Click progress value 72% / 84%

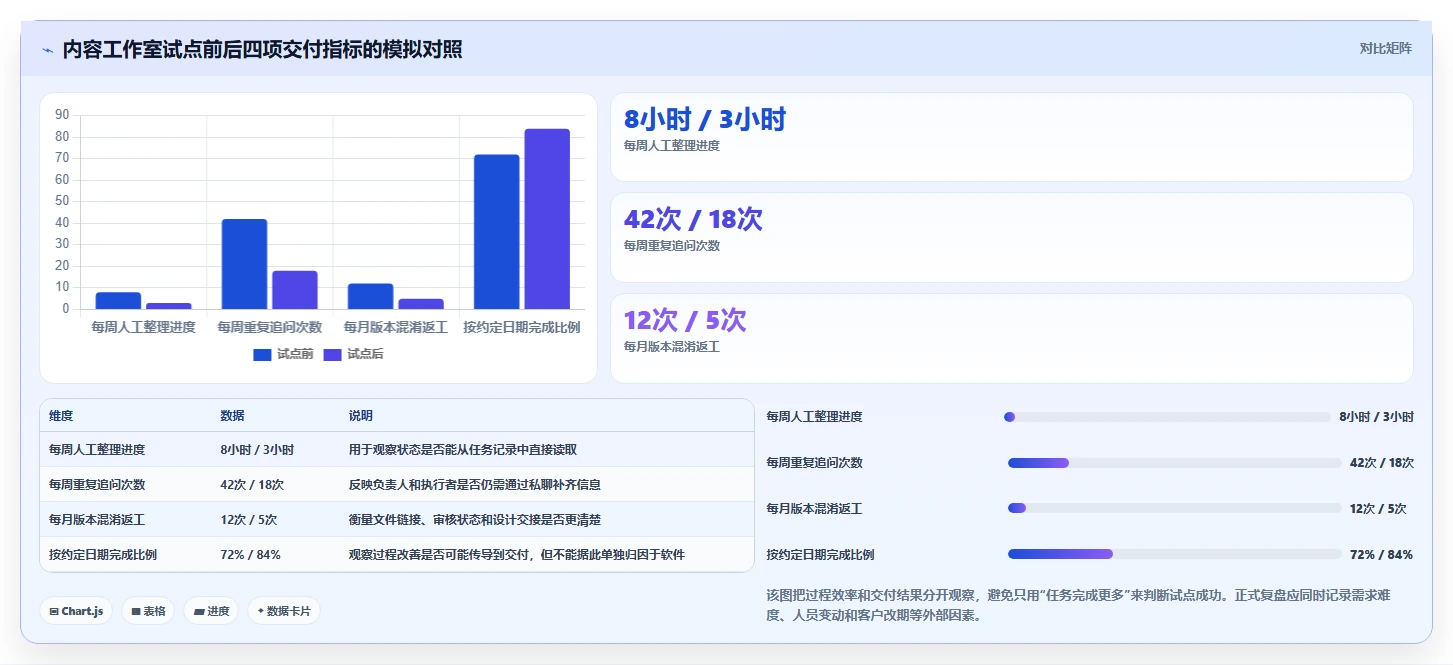pyautogui.click(x=1381, y=554)
